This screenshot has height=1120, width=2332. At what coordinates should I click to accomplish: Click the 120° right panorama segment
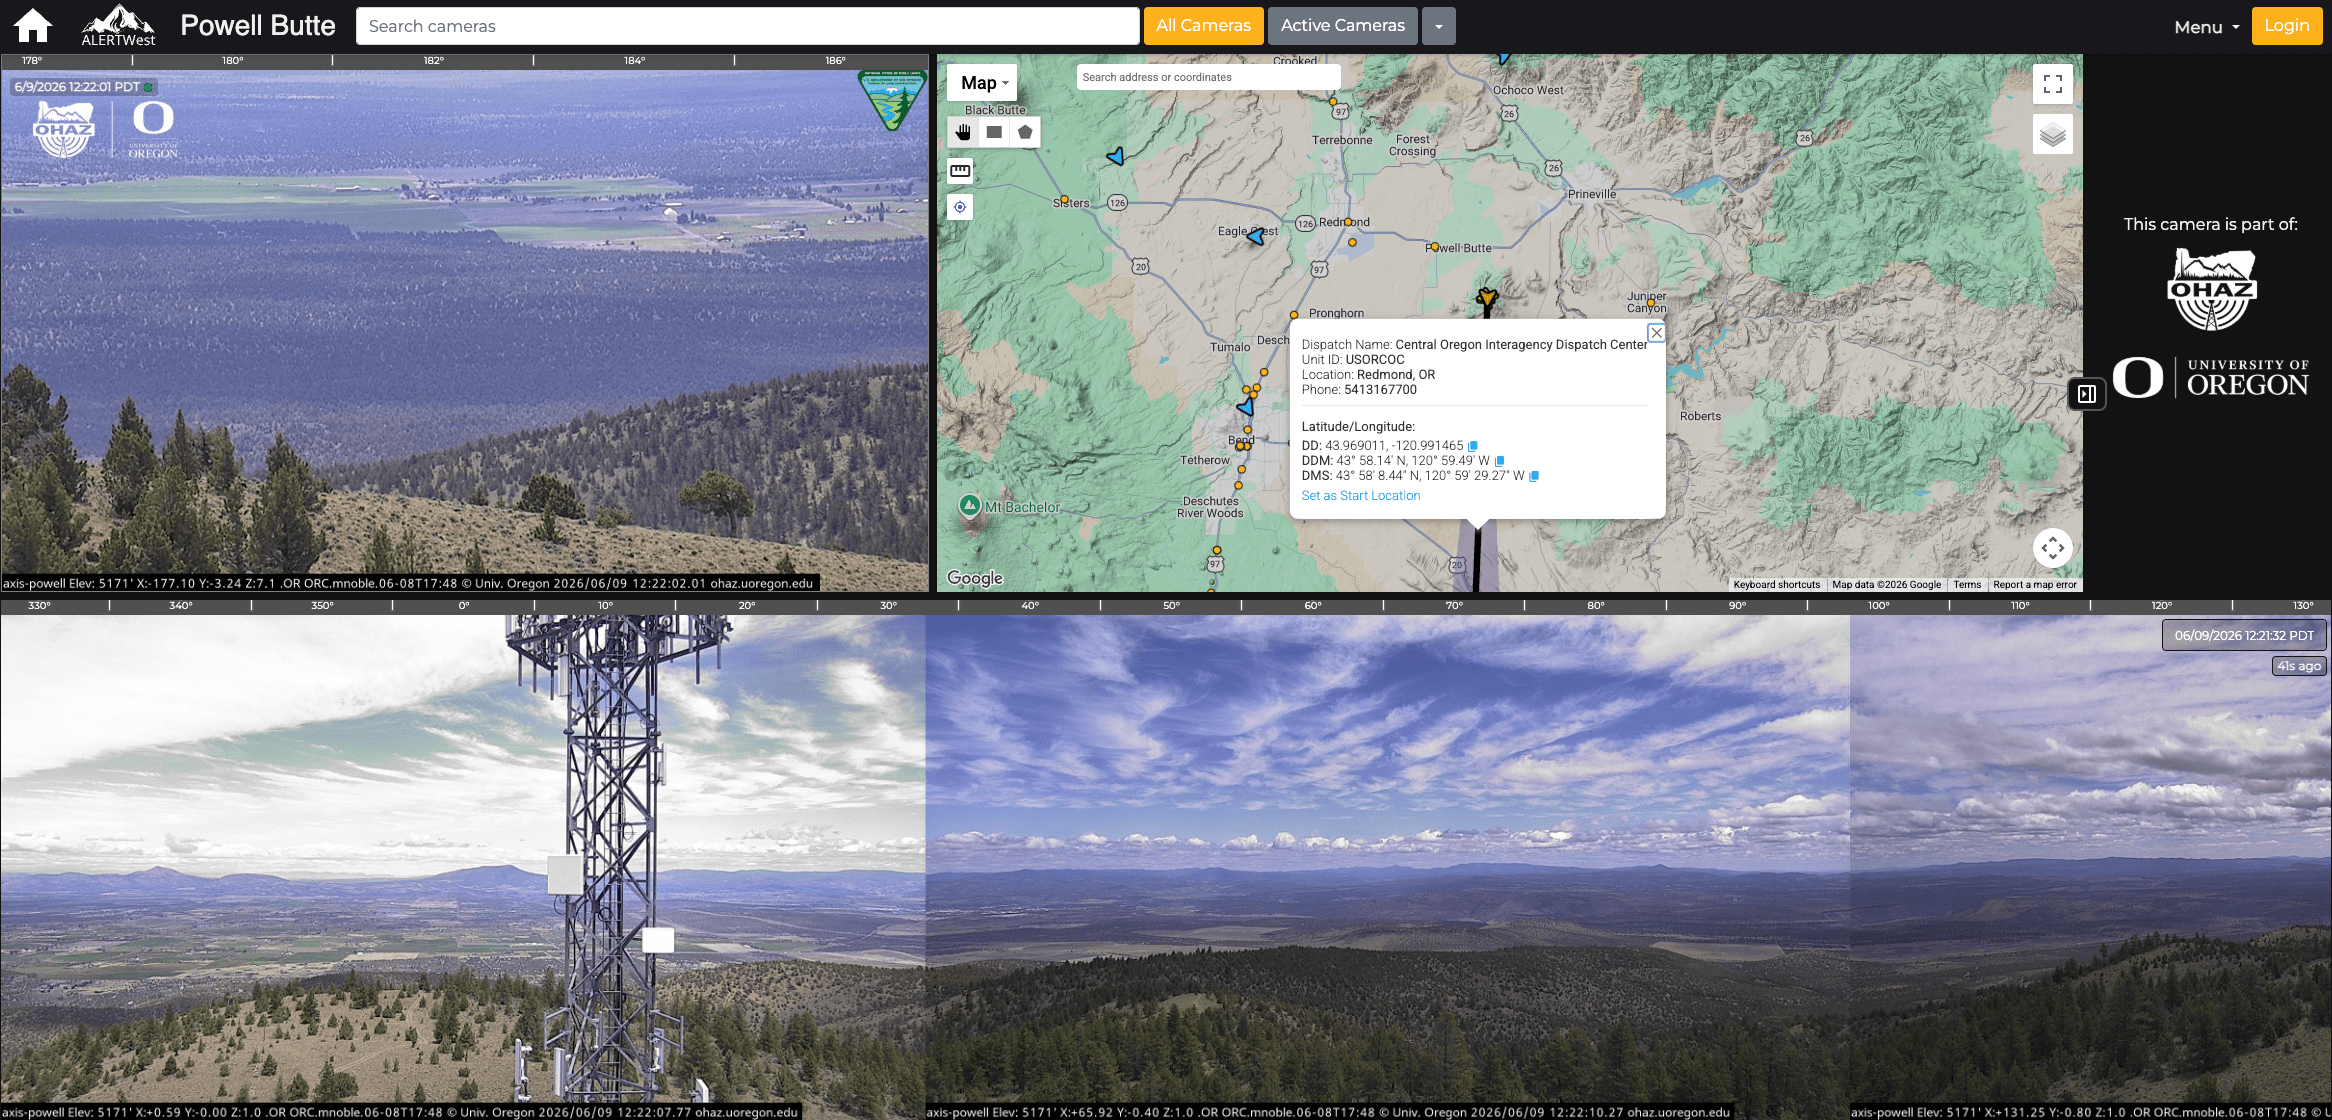coord(2091,866)
